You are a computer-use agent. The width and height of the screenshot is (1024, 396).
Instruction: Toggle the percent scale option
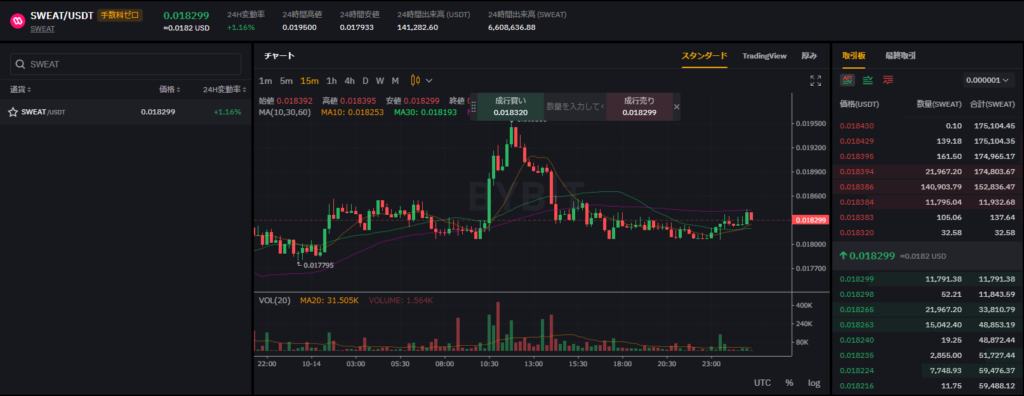pyautogui.click(x=789, y=383)
